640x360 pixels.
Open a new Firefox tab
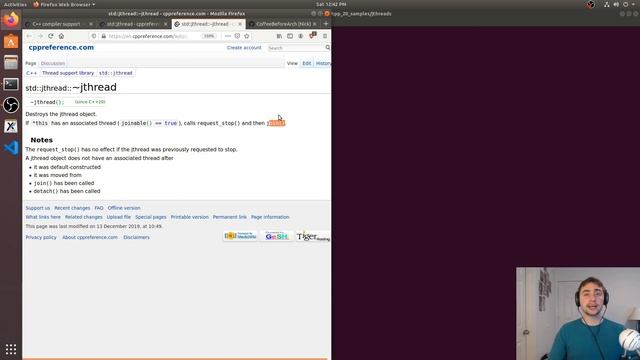pos(326,24)
